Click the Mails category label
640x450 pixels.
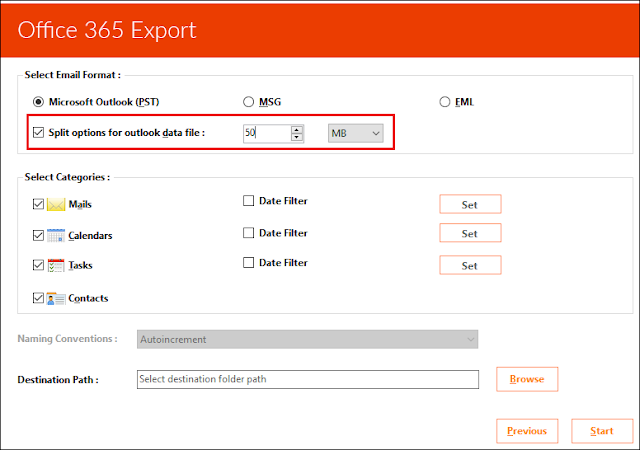click(80, 204)
